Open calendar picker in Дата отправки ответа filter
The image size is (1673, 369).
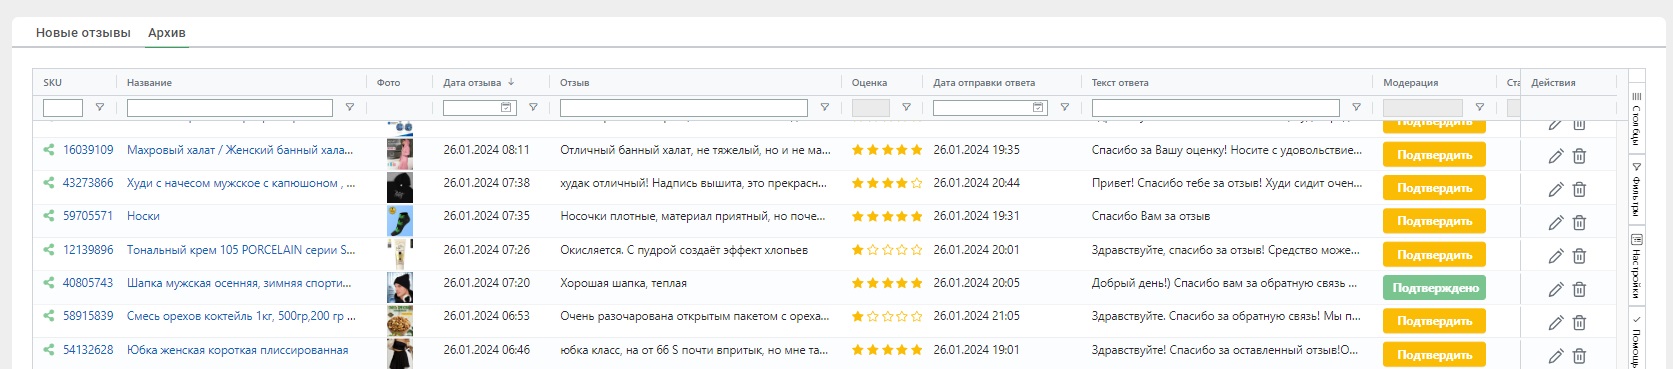(x=1038, y=108)
